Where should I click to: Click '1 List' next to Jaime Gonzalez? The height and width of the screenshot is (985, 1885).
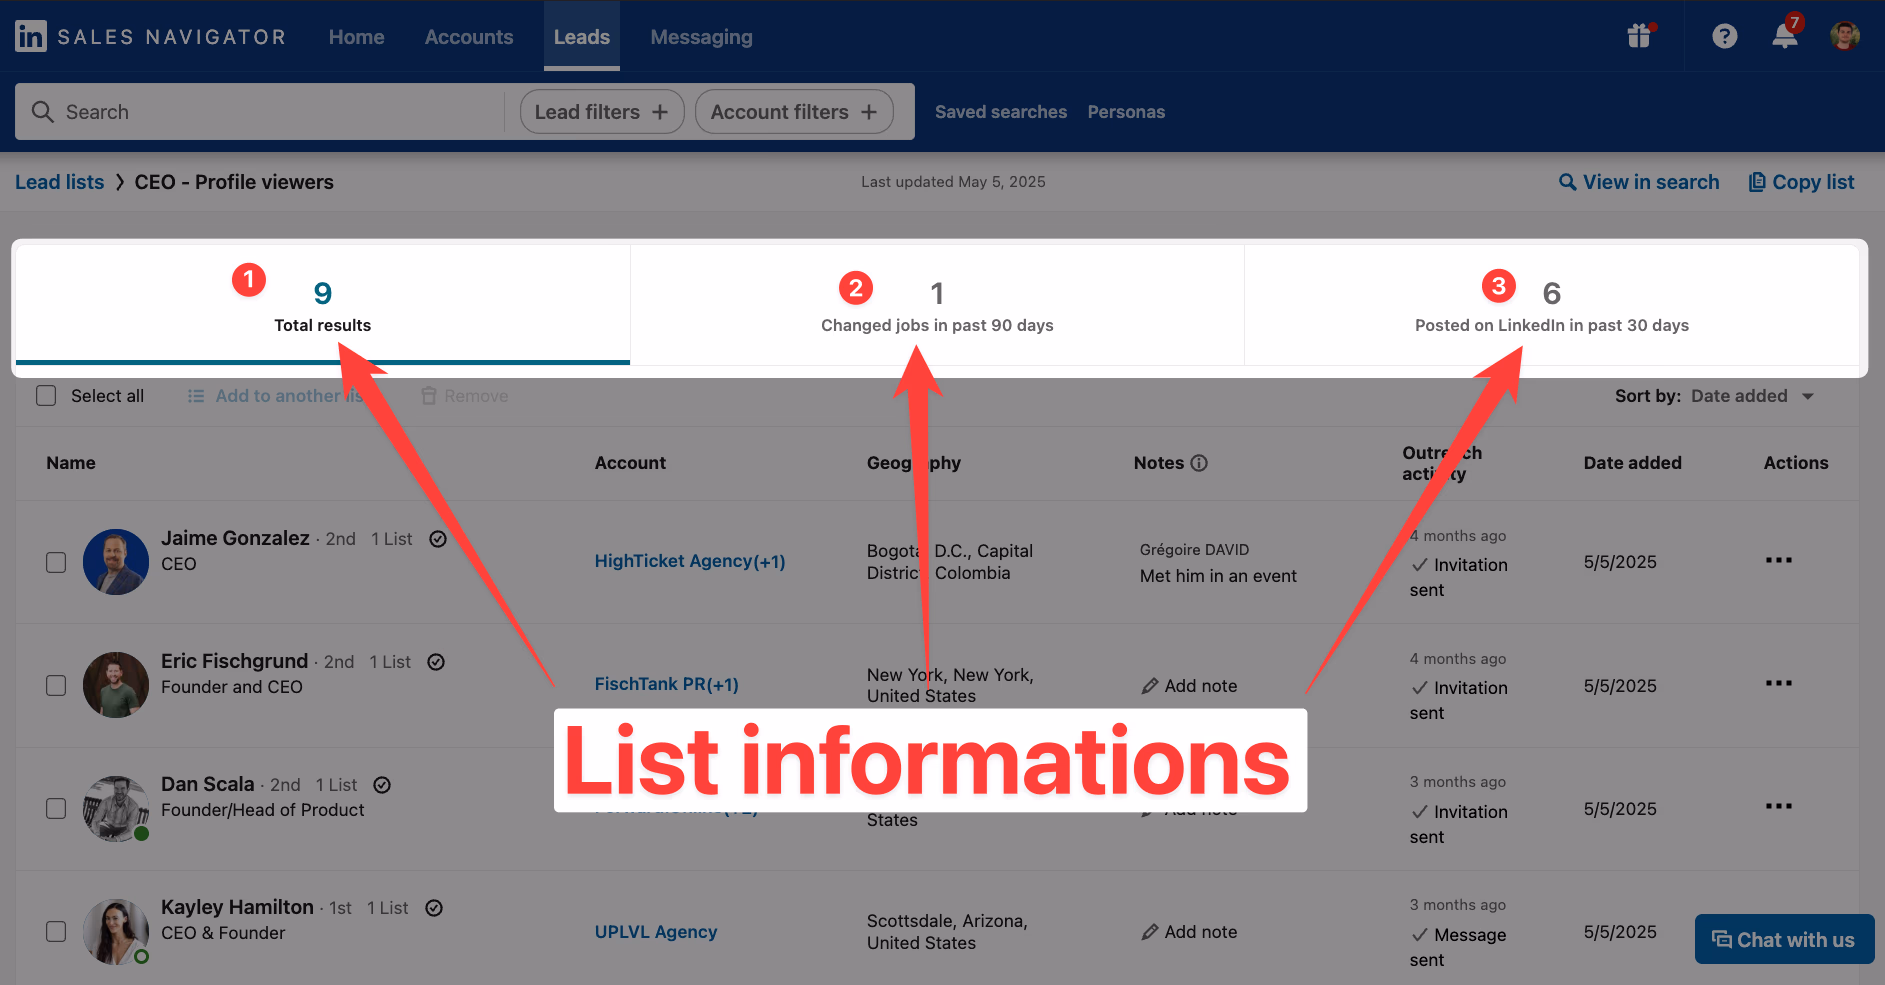[x=392, y=539]
